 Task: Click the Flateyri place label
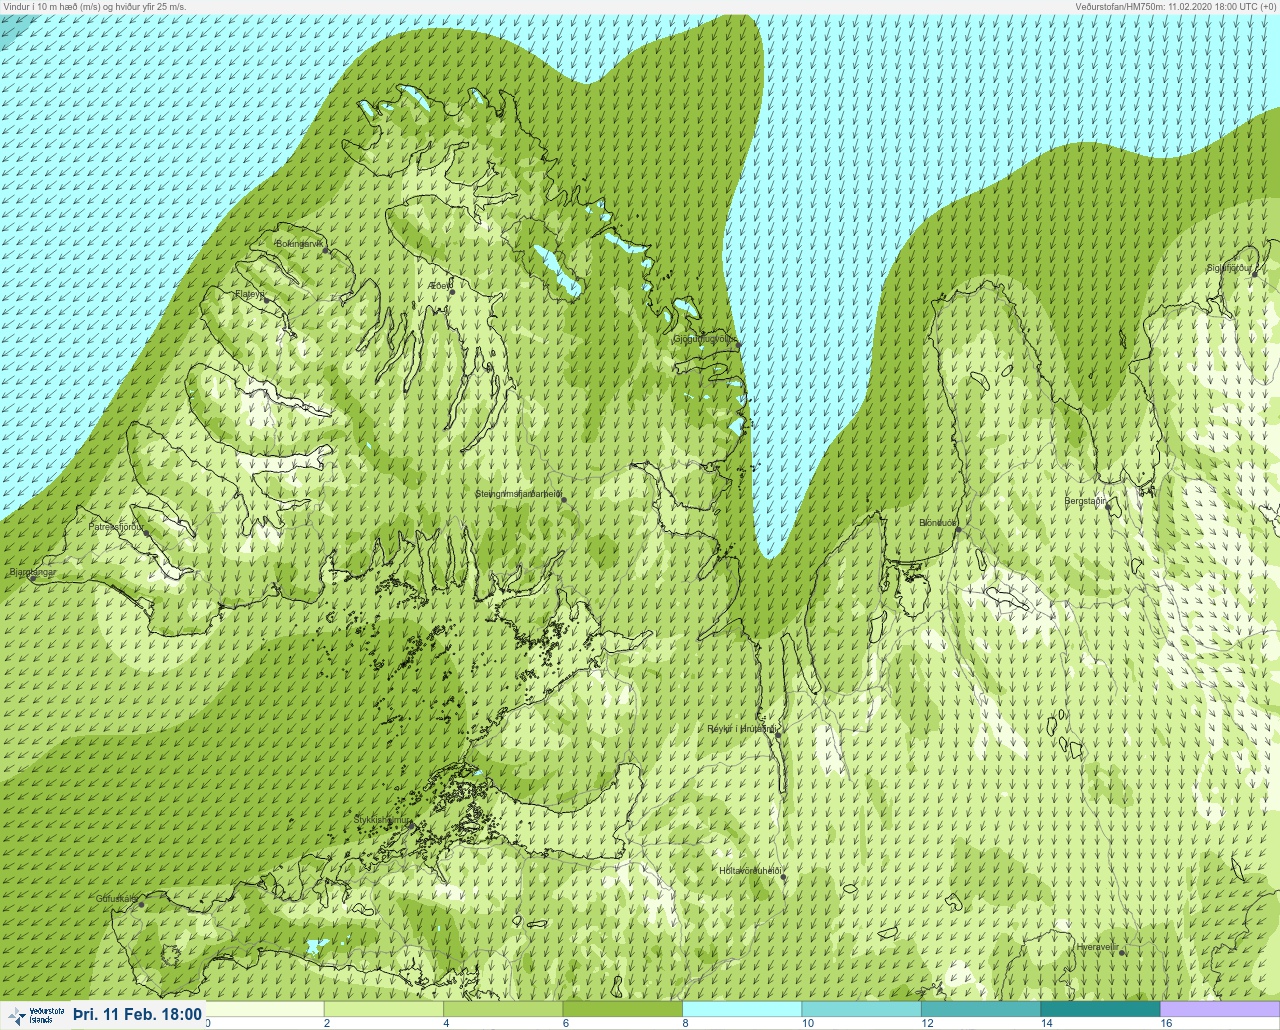click(x=249, y=294)
